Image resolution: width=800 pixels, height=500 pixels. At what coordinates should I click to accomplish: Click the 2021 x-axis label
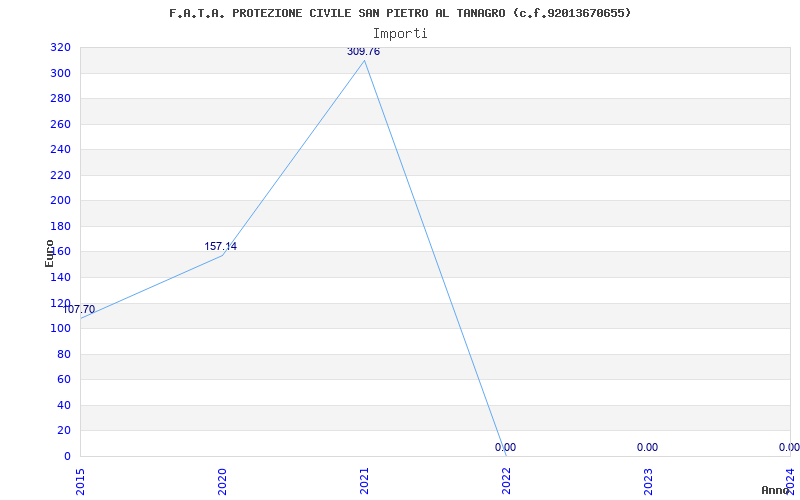(364, 482)
